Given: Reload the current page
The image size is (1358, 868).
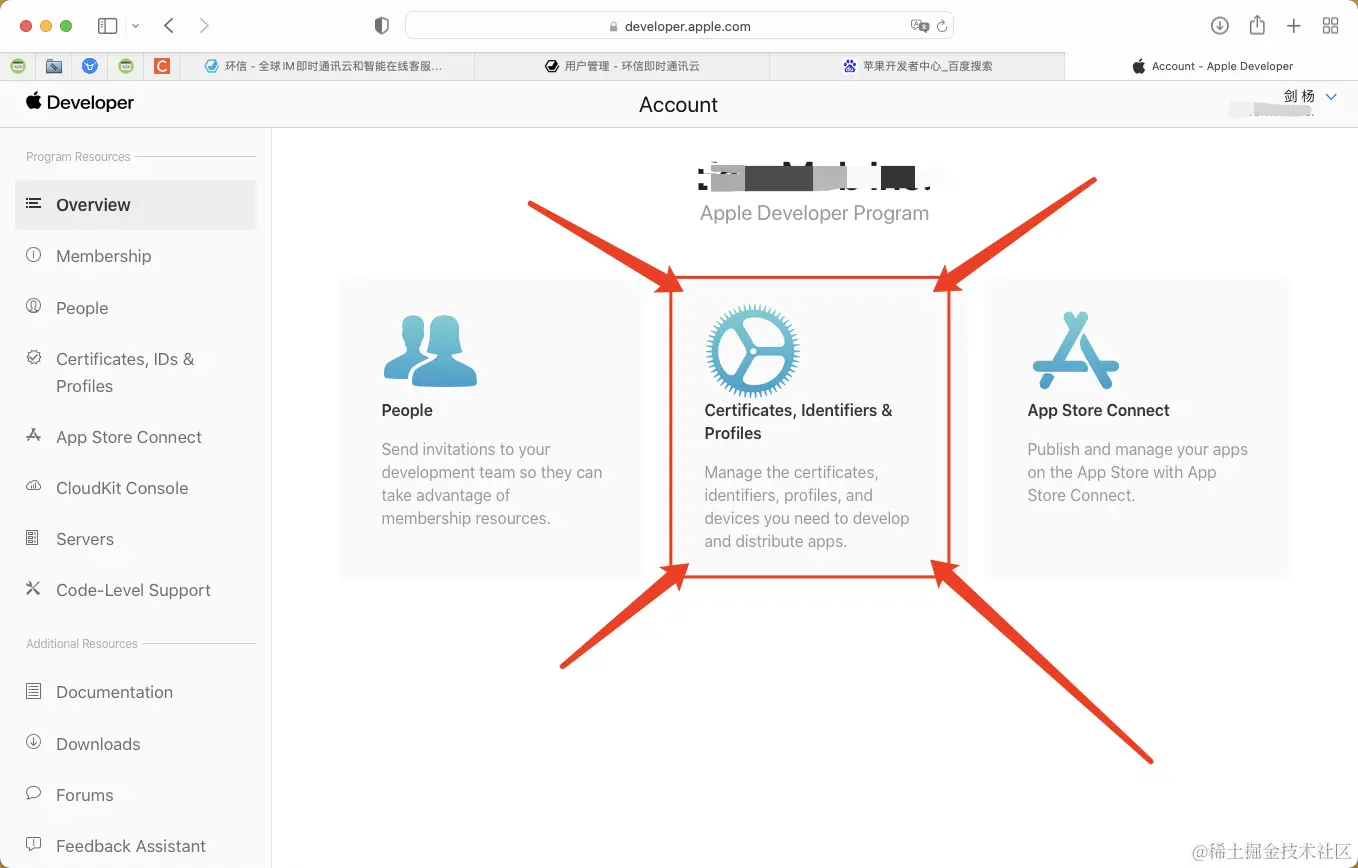Looking at the screenshot, I should (x=942, y=26).
